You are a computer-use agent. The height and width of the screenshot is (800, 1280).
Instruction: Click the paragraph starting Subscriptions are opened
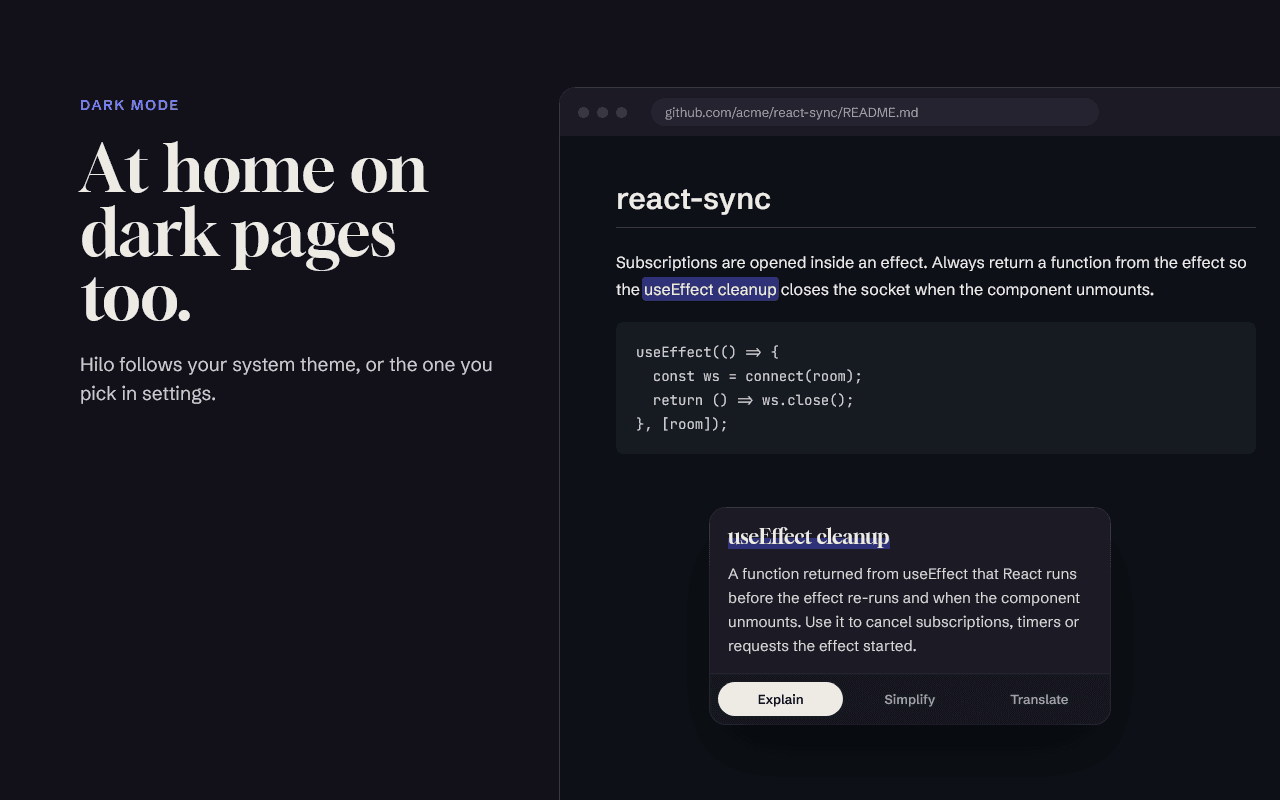(931, 276)
